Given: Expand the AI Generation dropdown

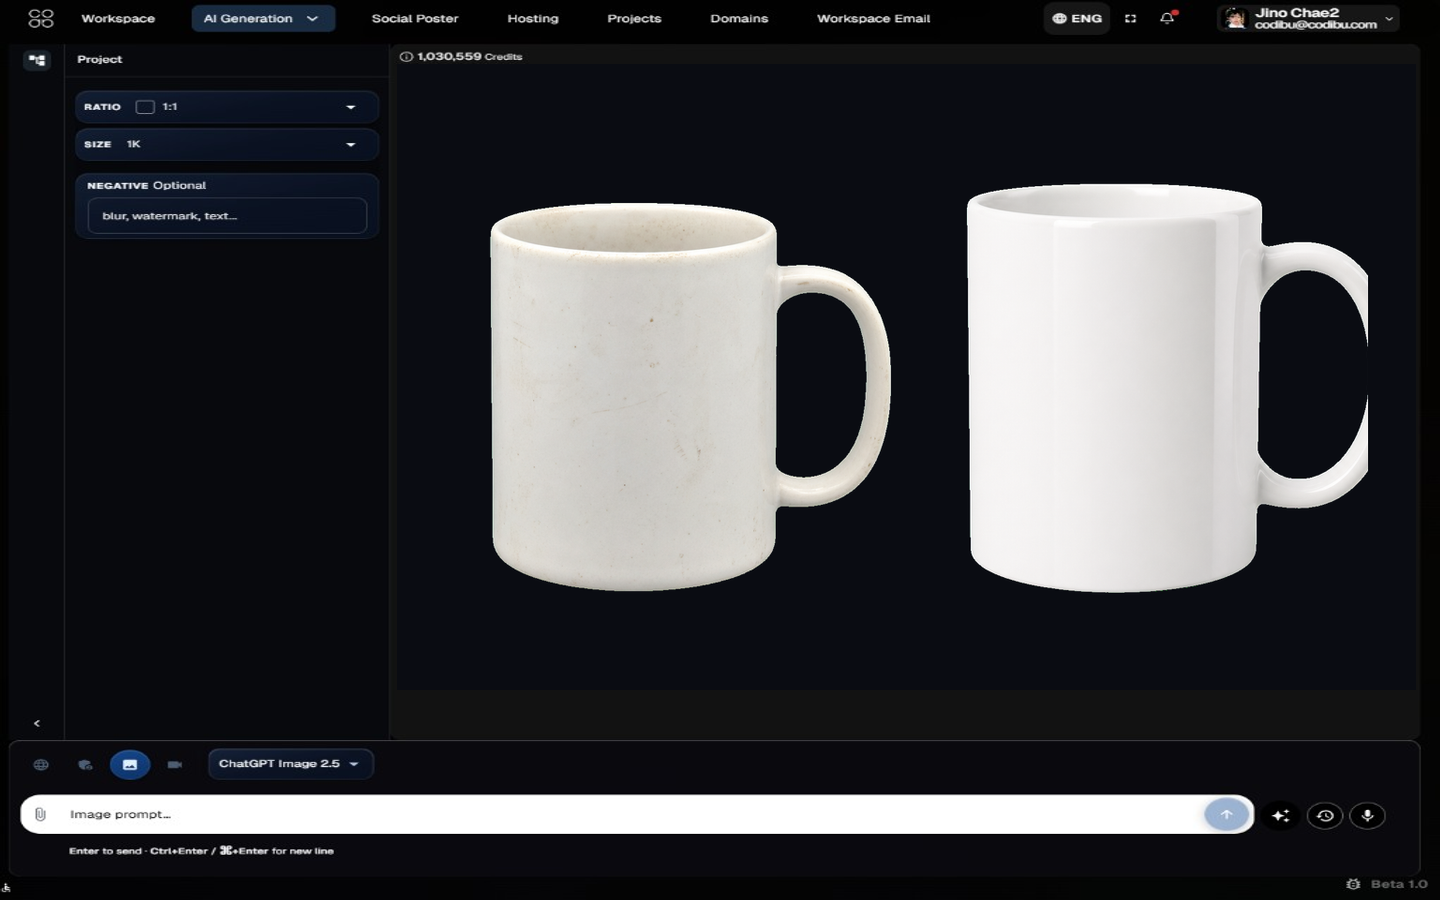Looking at the screenshot, I should [263, 18].
